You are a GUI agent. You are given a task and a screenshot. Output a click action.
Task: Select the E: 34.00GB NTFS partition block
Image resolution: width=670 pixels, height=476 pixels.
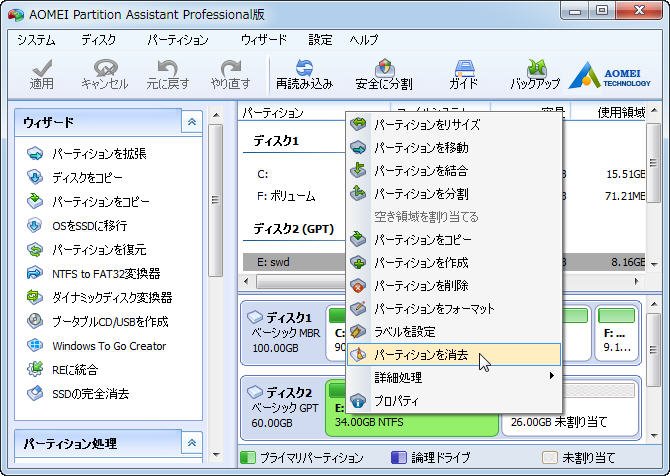[x=412, y=408]
